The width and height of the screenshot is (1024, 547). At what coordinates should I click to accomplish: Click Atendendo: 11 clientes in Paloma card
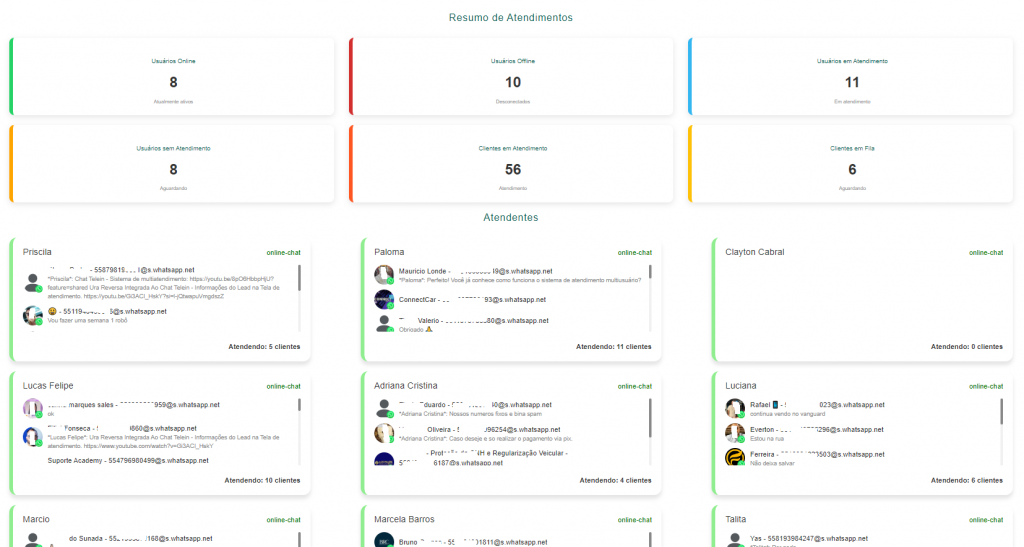[613, 347]
